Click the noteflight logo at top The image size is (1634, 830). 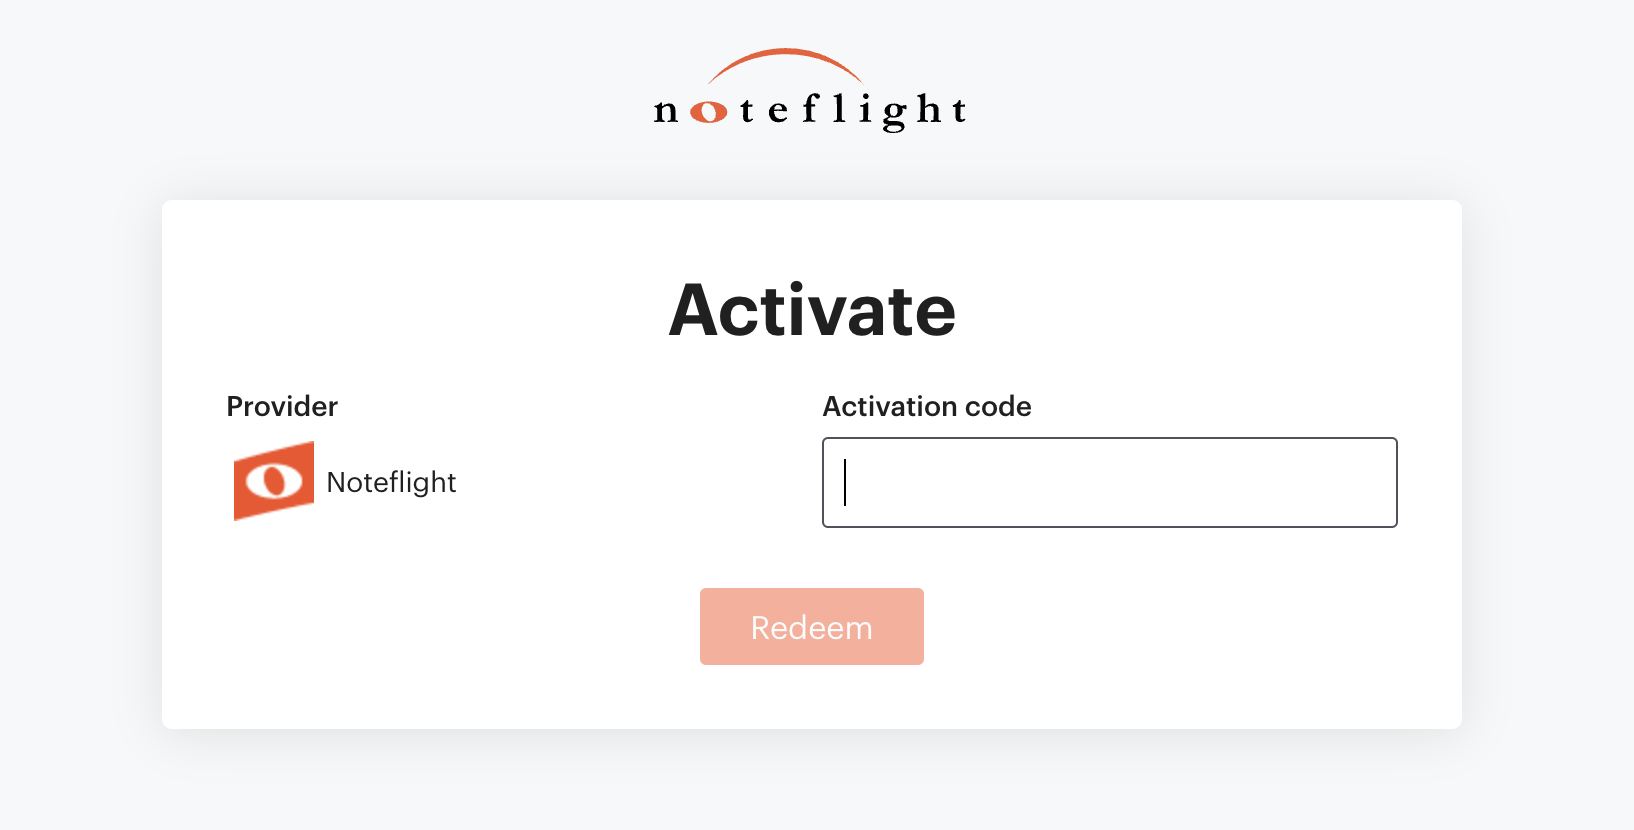click(810, 90)
